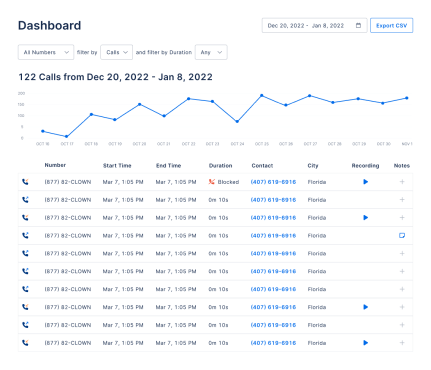Add a note to the fifth call row

click(402, 254)
